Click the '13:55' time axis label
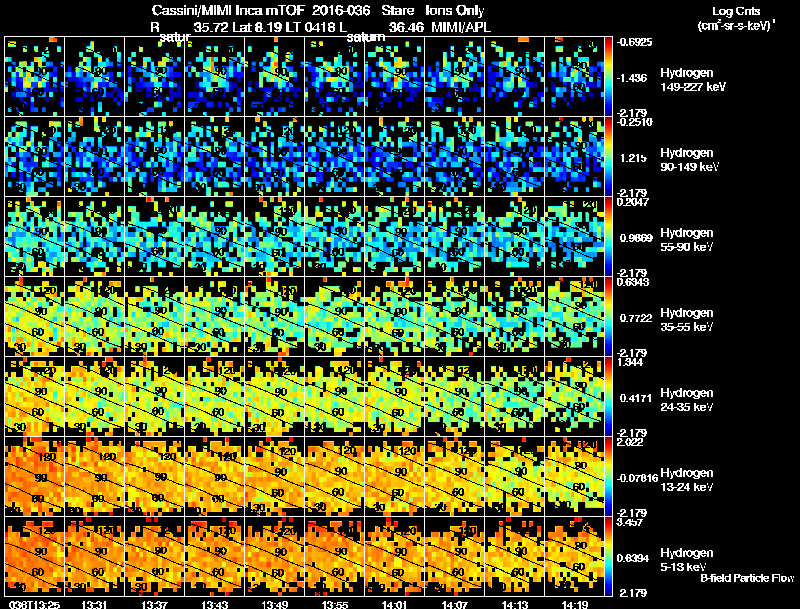 [334, 604]
